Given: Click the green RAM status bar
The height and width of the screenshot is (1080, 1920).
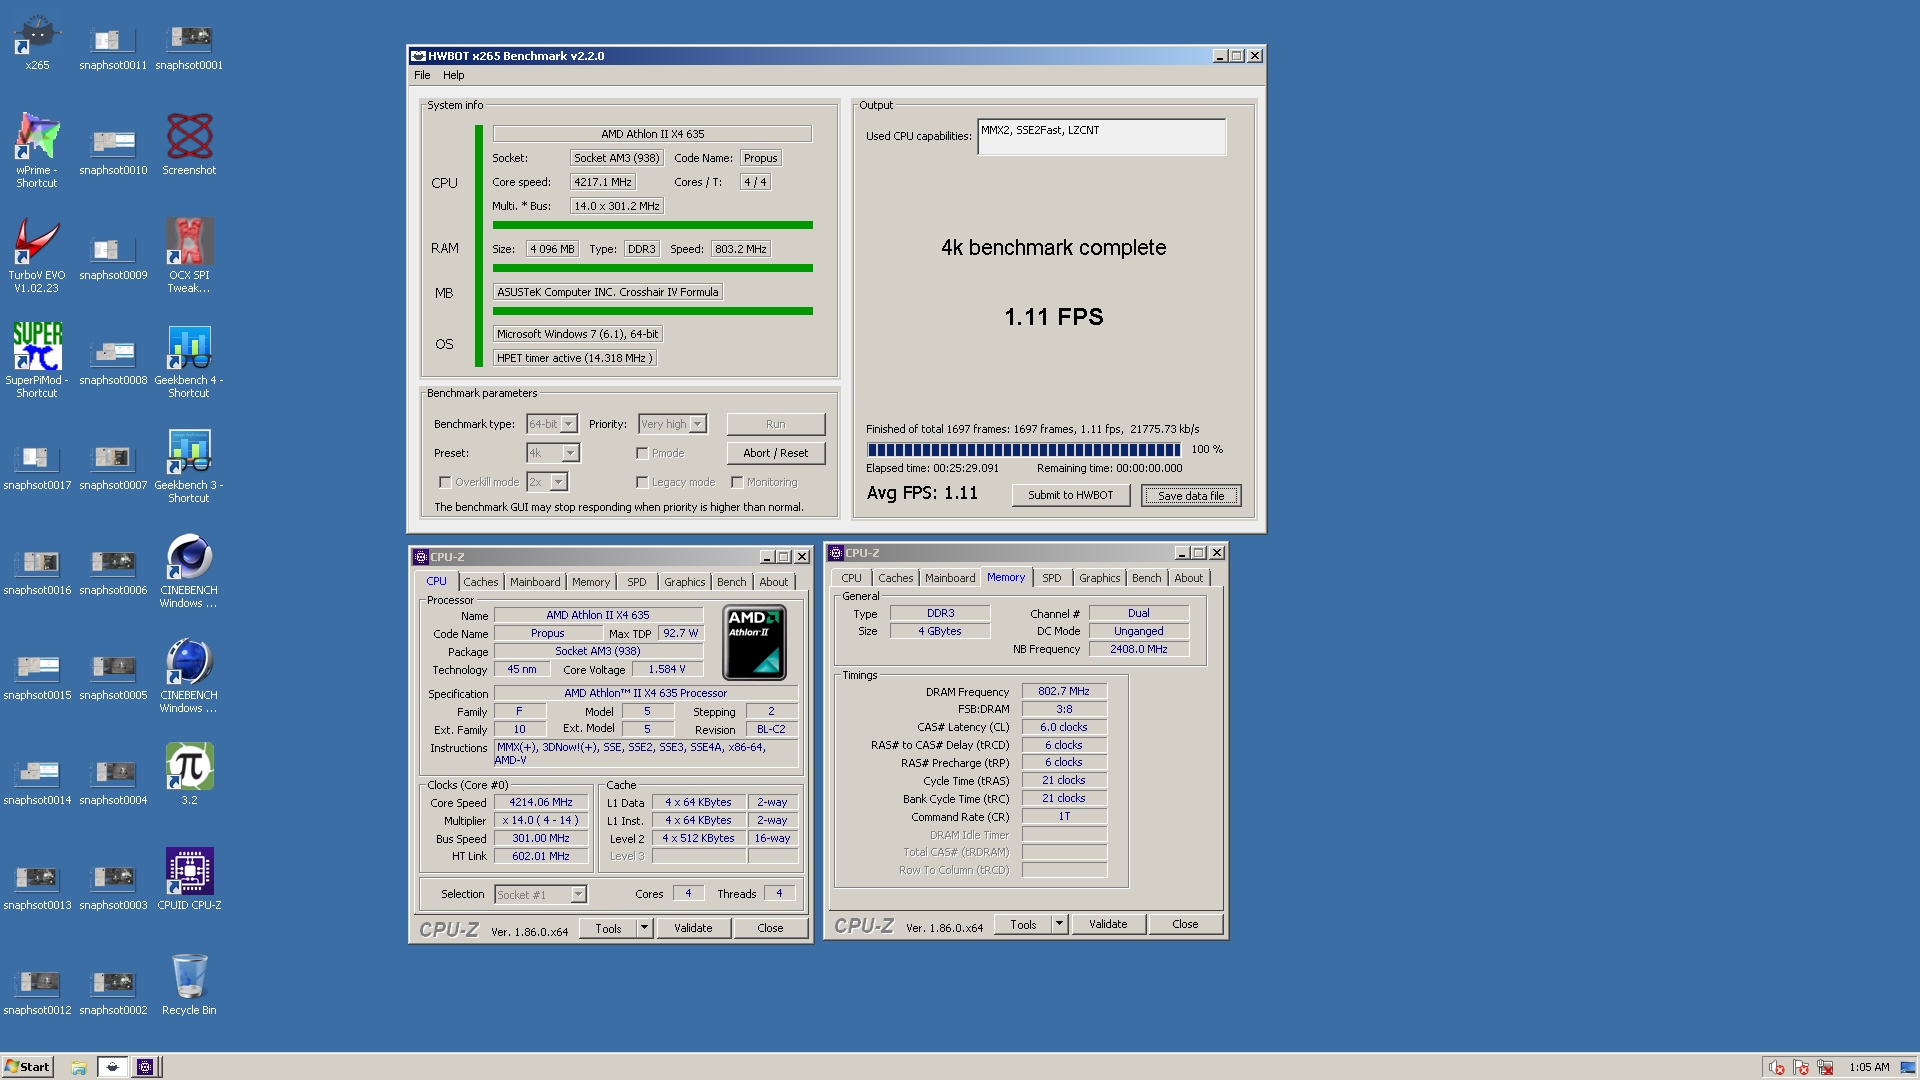Looking at the screenshot, I should click(653, 268).
